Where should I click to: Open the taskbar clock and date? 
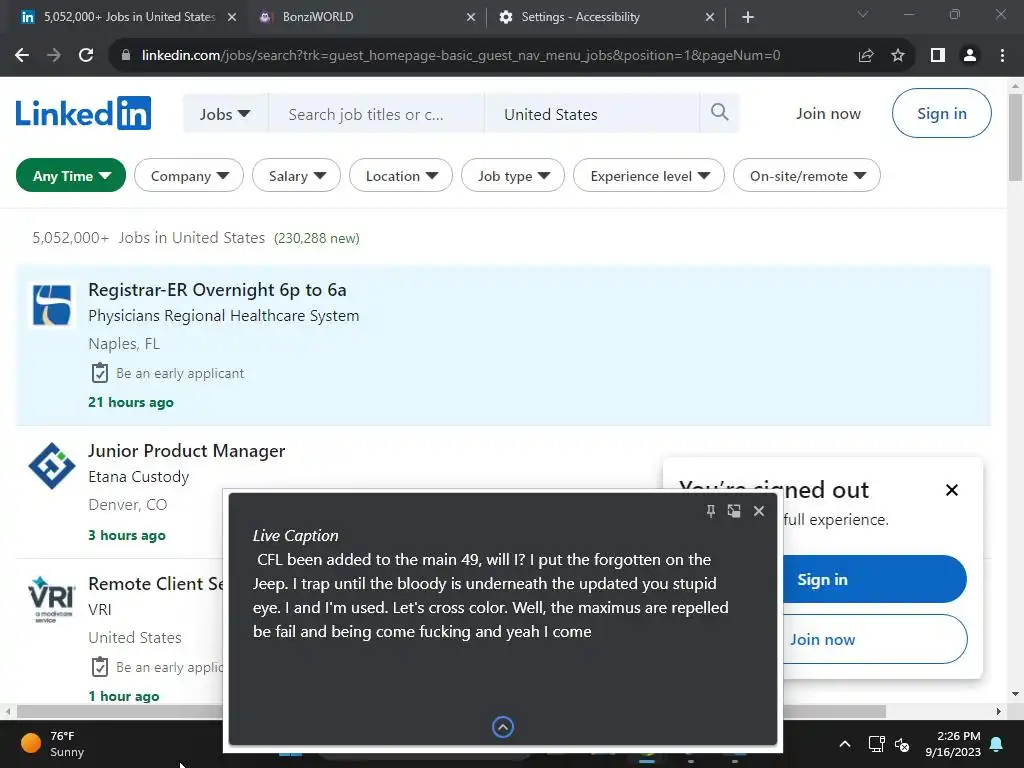click(x=953, y=744)
